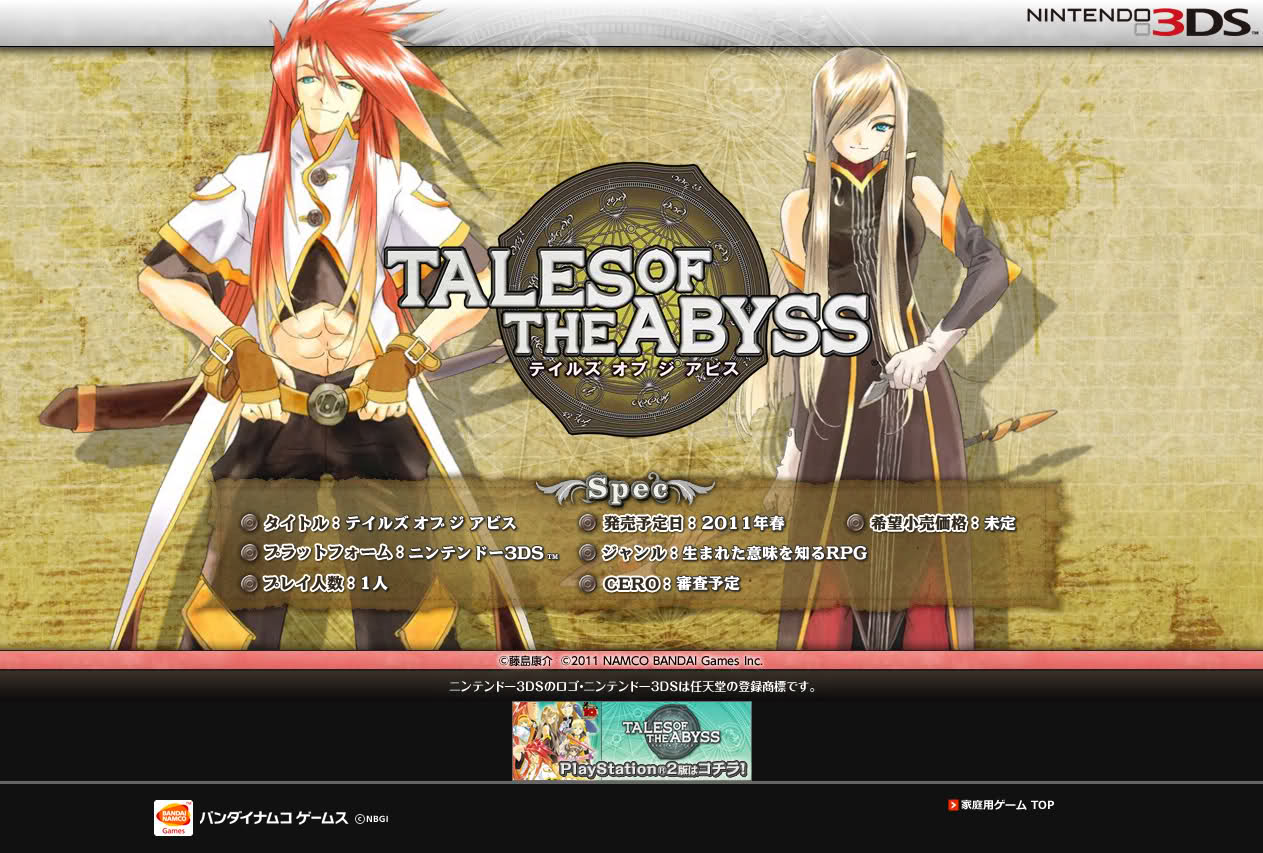The image size is (1263, 853).
Task: Click the bullet icon beside プレイ人数
Action: pos(250,582)
